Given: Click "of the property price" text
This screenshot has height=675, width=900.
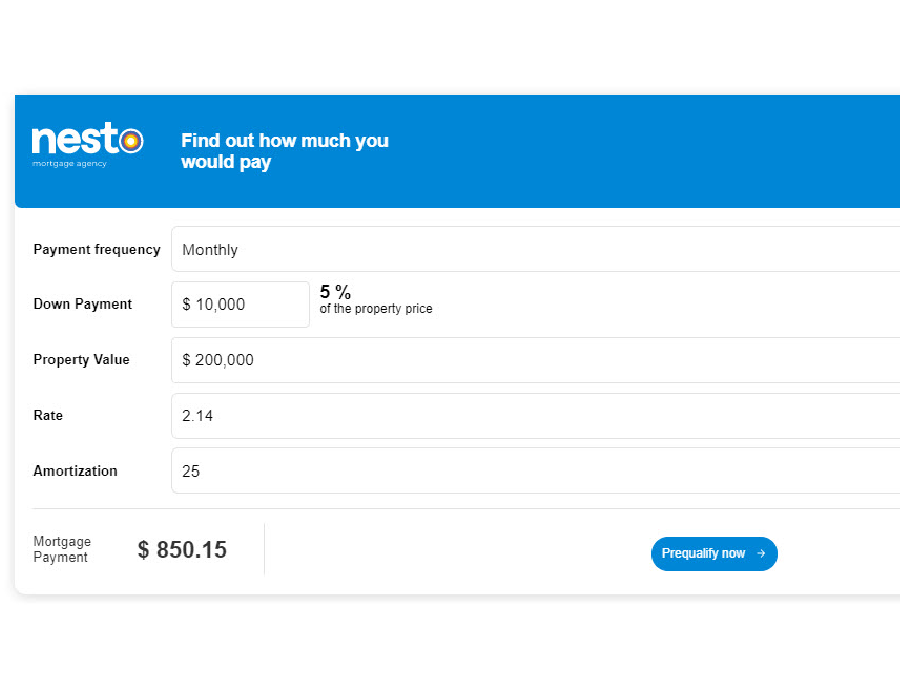Looking at the screenshot, I should (376, 310).
